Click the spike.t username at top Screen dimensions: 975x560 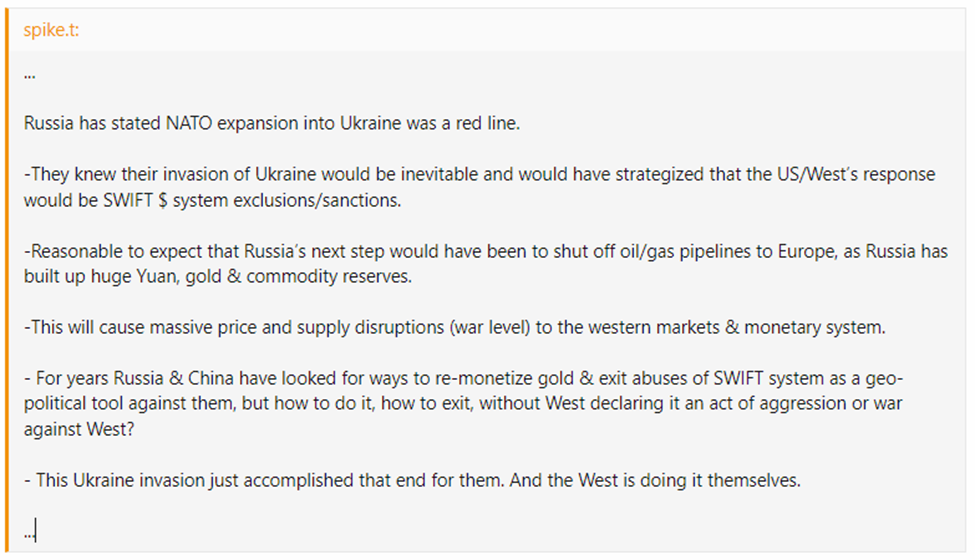[x=52, y=29]
